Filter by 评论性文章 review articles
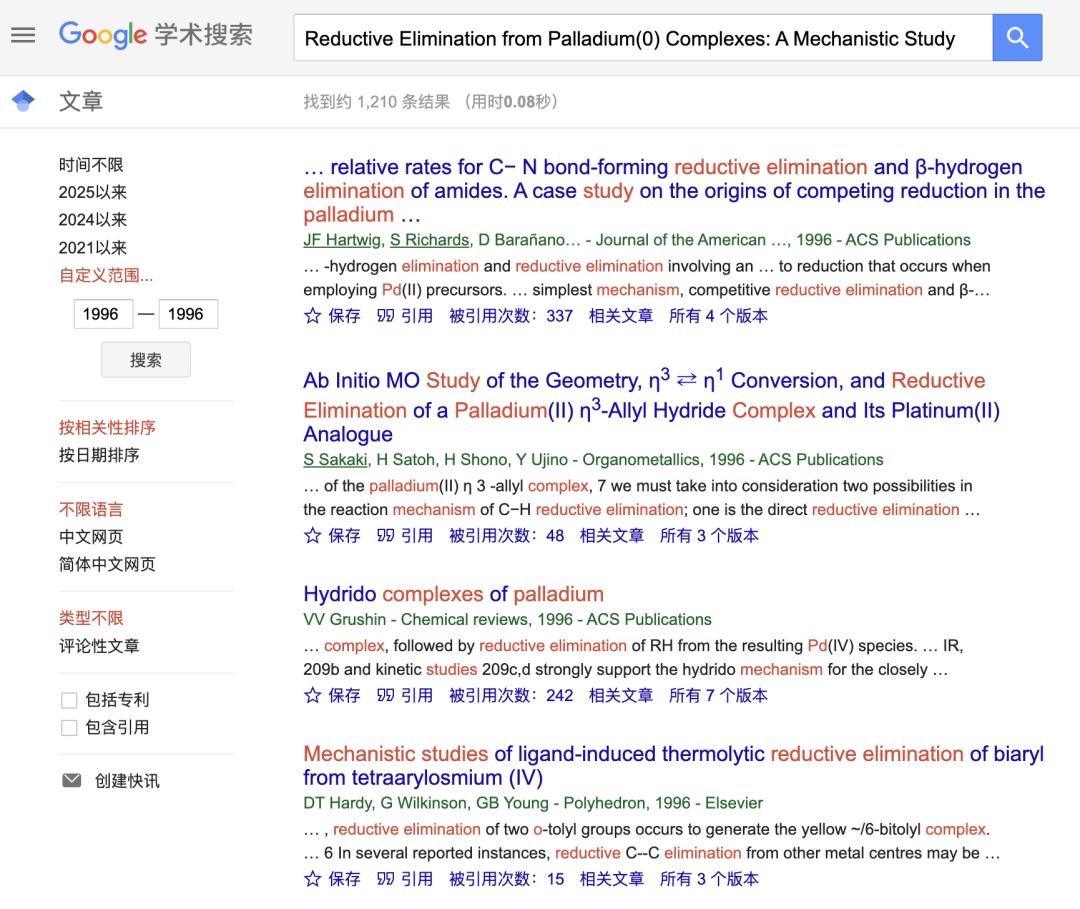The image size is (1080, 909). [x=99, y=646]
